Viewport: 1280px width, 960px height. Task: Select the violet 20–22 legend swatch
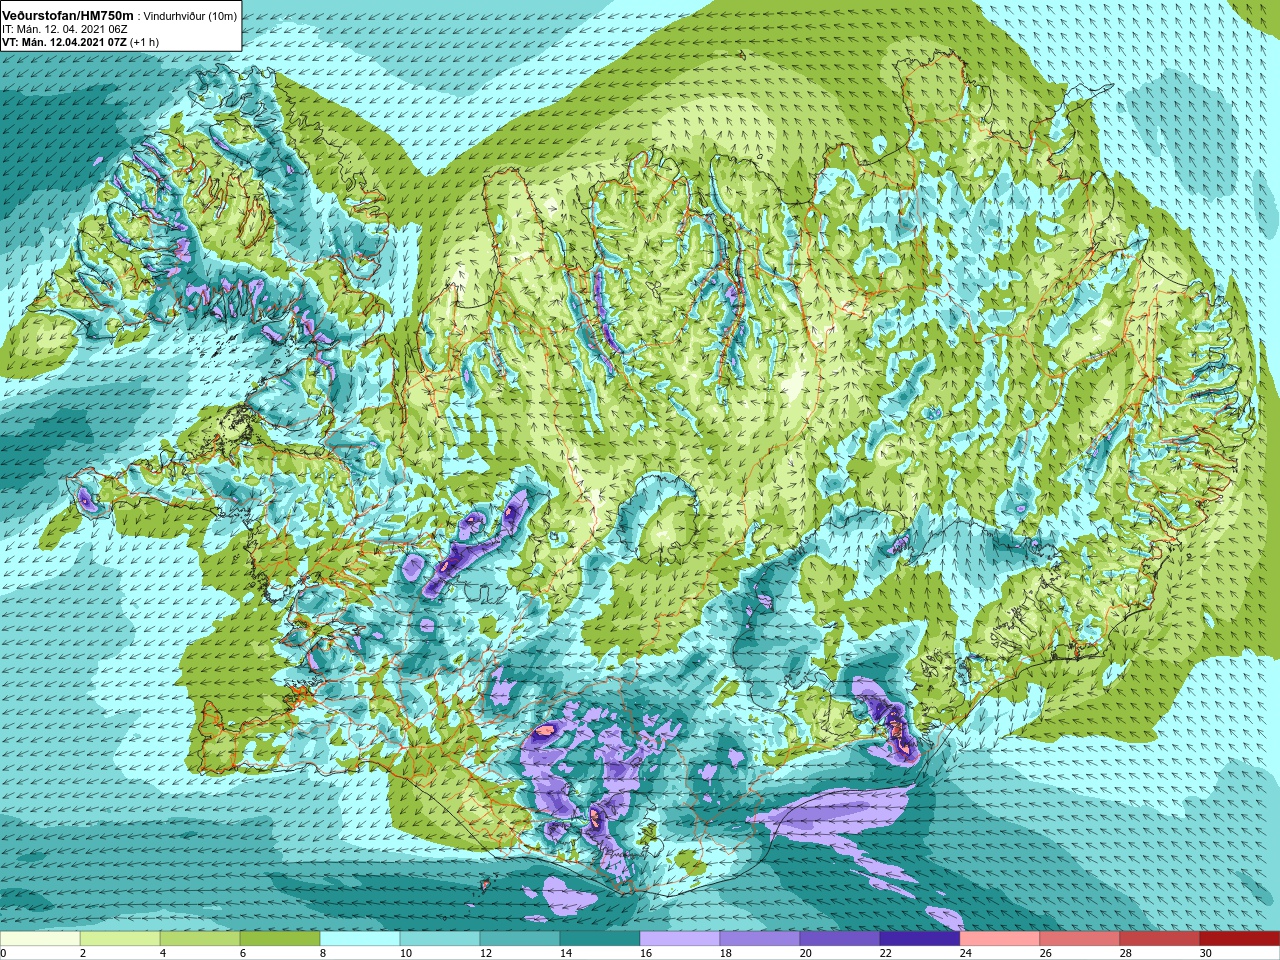tap(840, 939)
